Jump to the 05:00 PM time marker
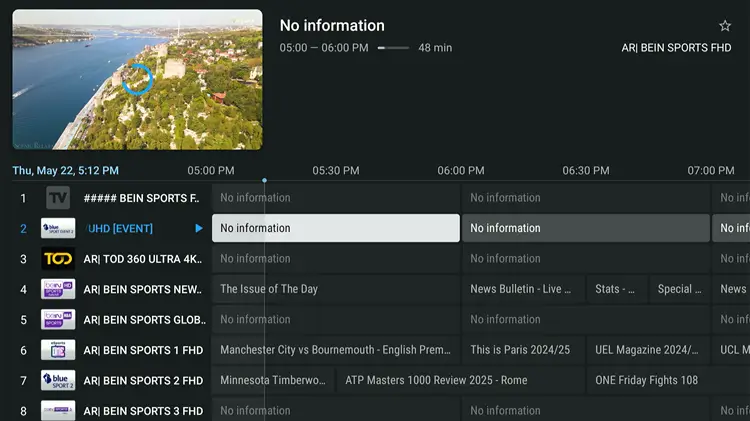This screenshot has width=750, height=421. pyautogui.click(x=211, y=171)
